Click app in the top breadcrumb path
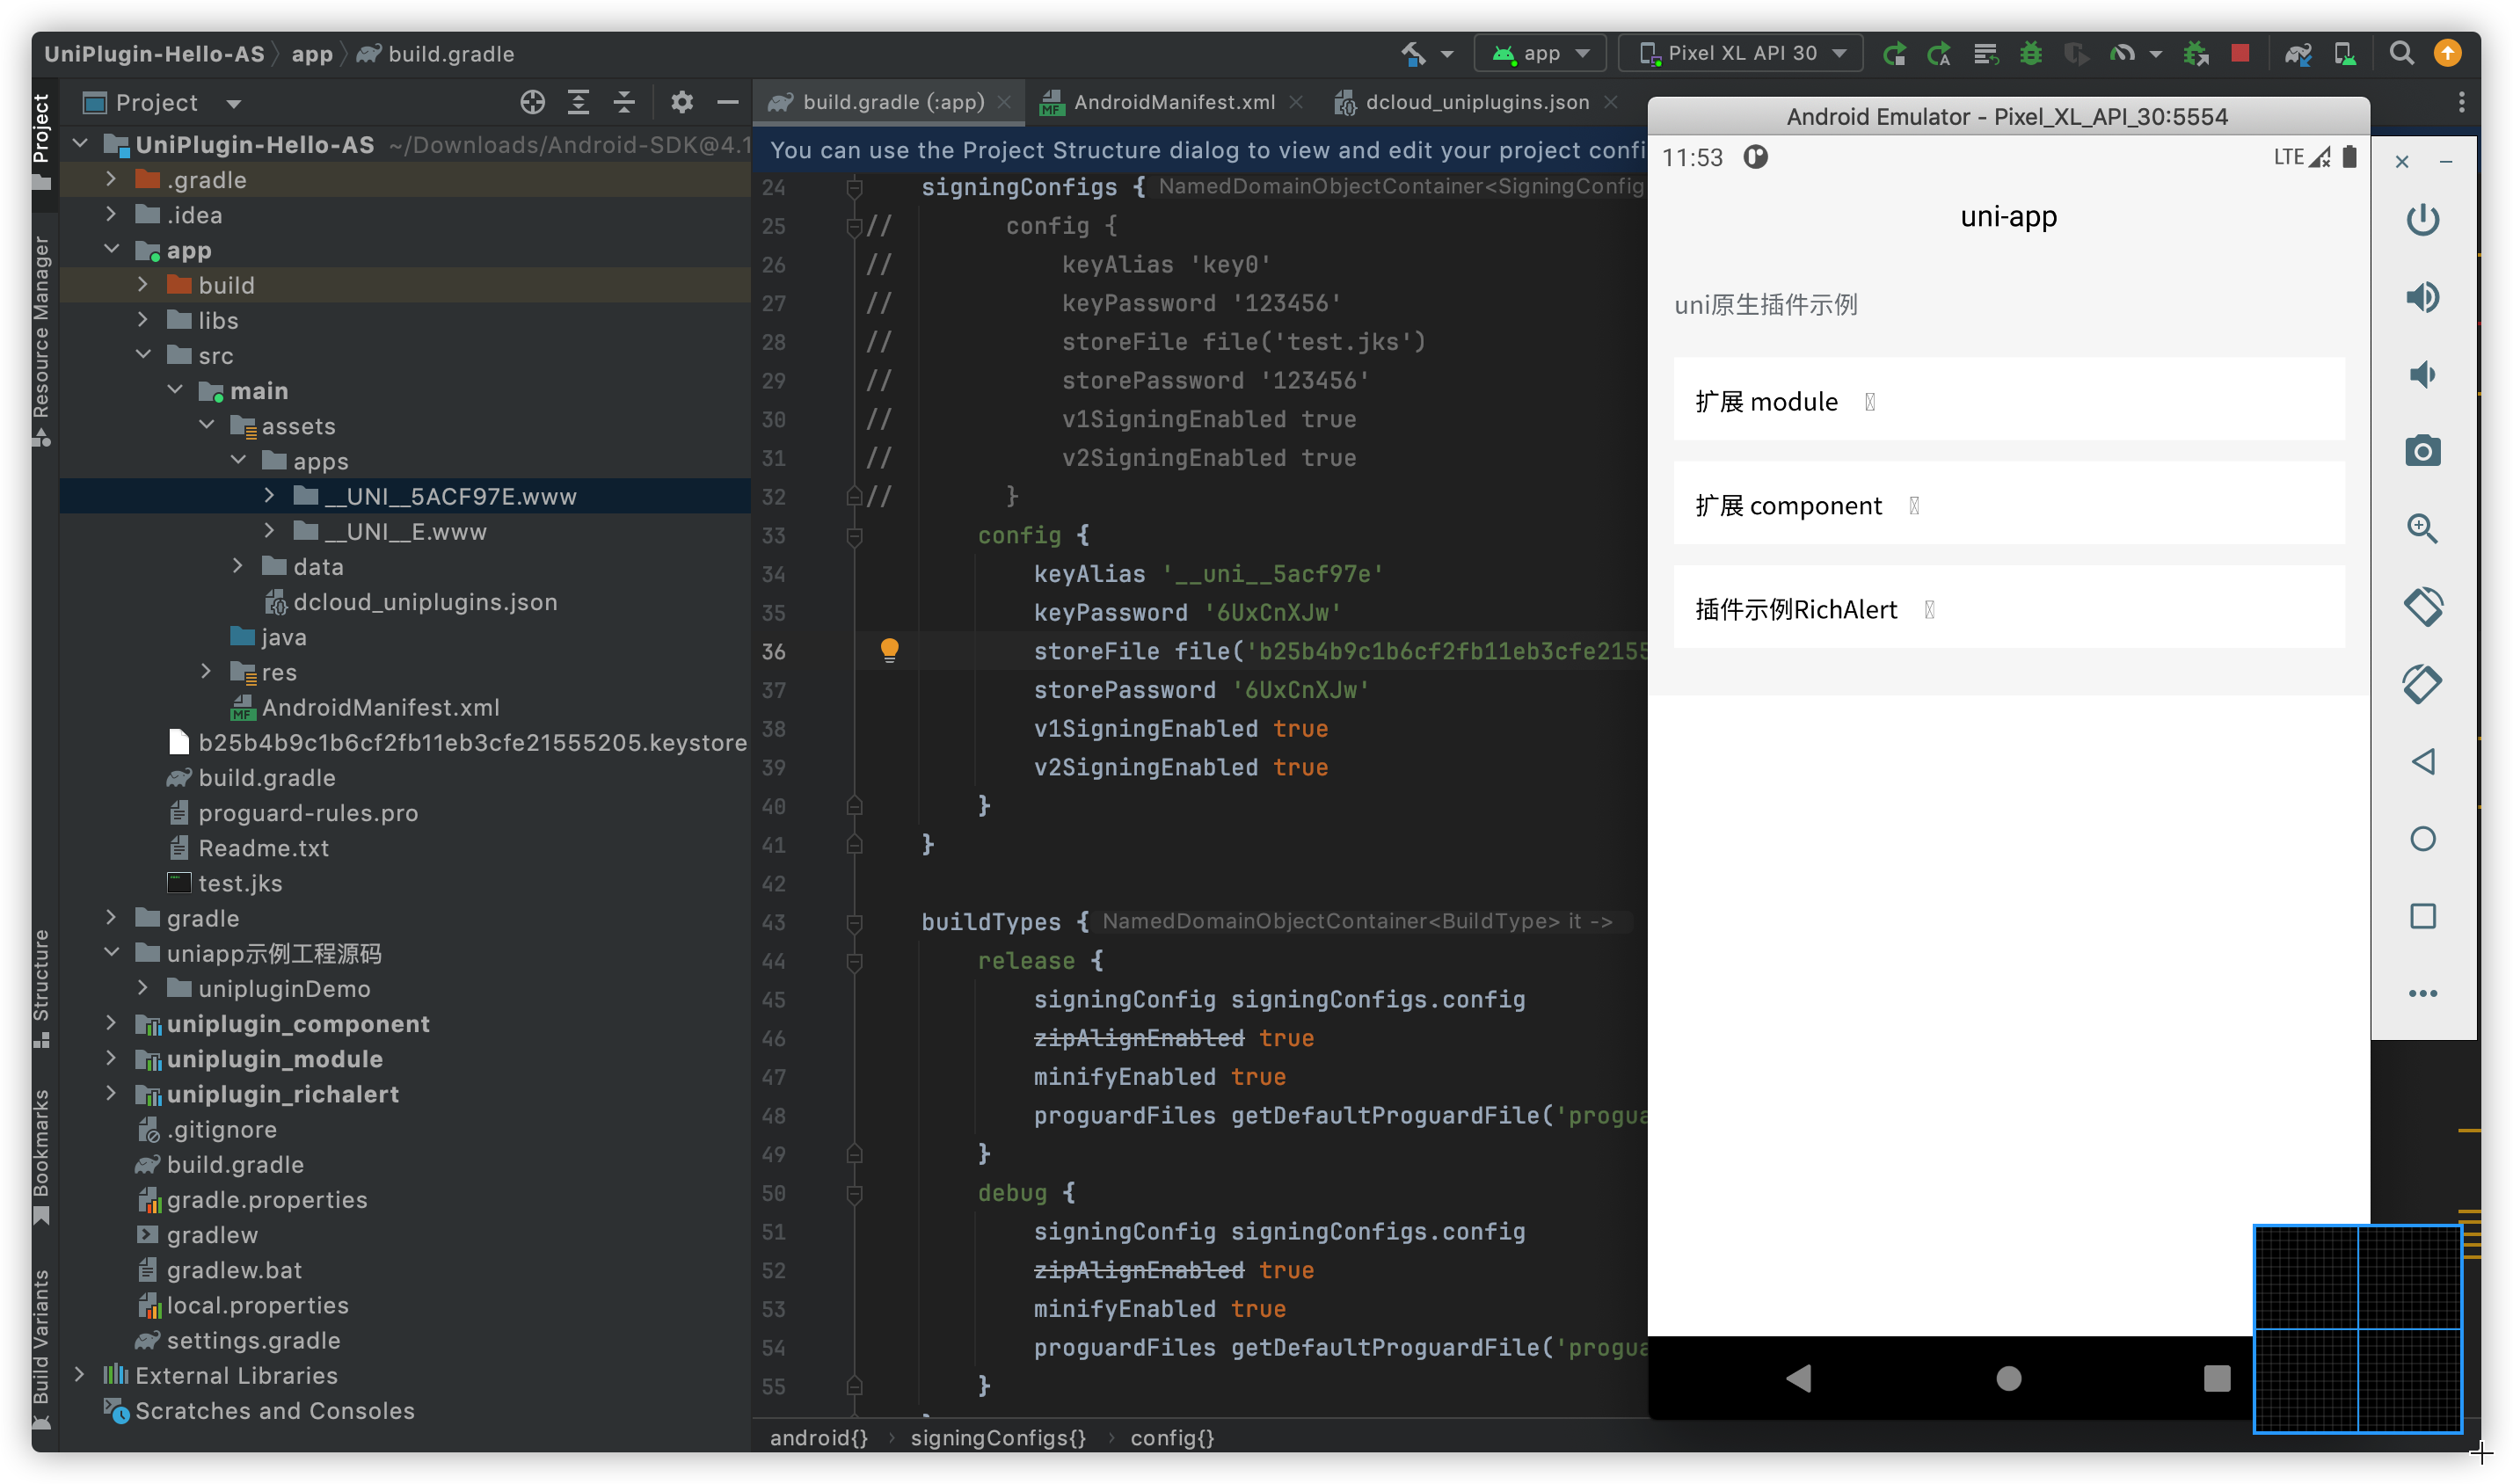 point(311,54)
